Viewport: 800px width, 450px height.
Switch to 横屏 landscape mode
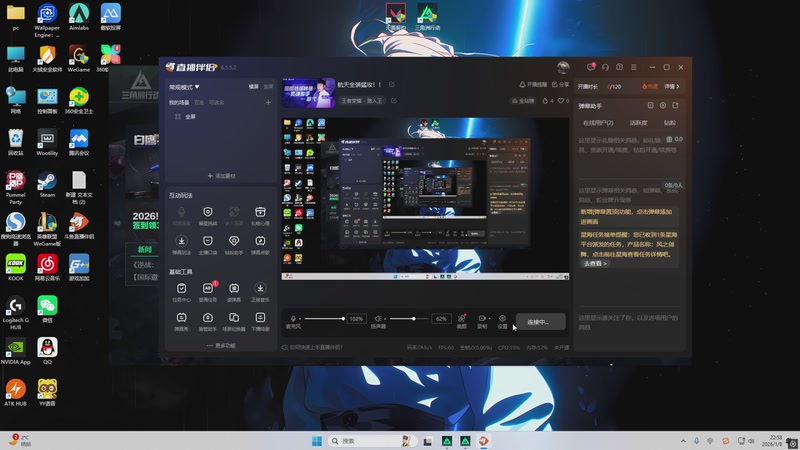[254, 87]
